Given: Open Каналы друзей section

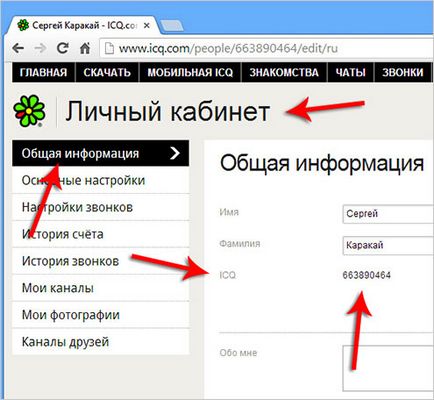Looking at the screenshot, I should pyautogui.click(x=101, y=342).
